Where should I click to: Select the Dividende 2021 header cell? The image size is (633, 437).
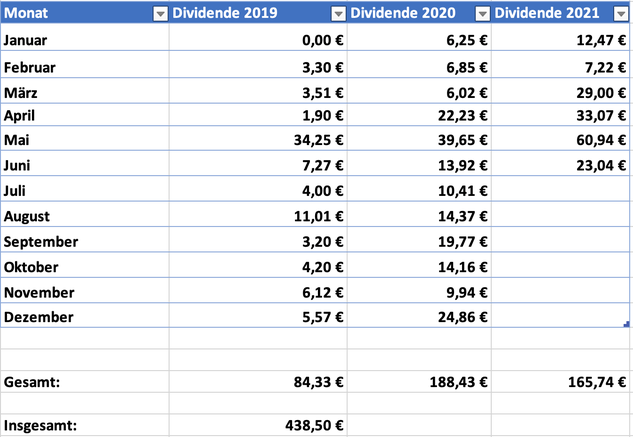(x=560, y=13)
